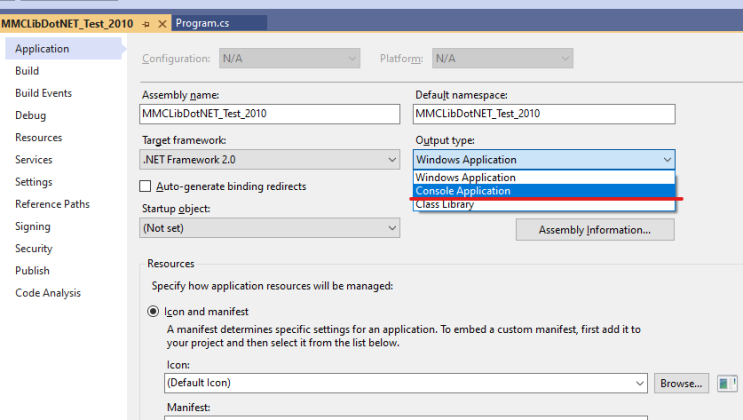Expand the Icon dropdown showing Default Icon

click(x=406, y=383)
